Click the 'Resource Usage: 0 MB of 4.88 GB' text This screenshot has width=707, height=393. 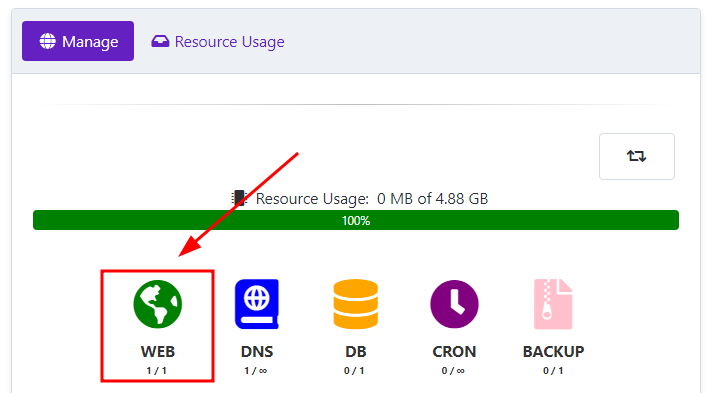point(372,198)
